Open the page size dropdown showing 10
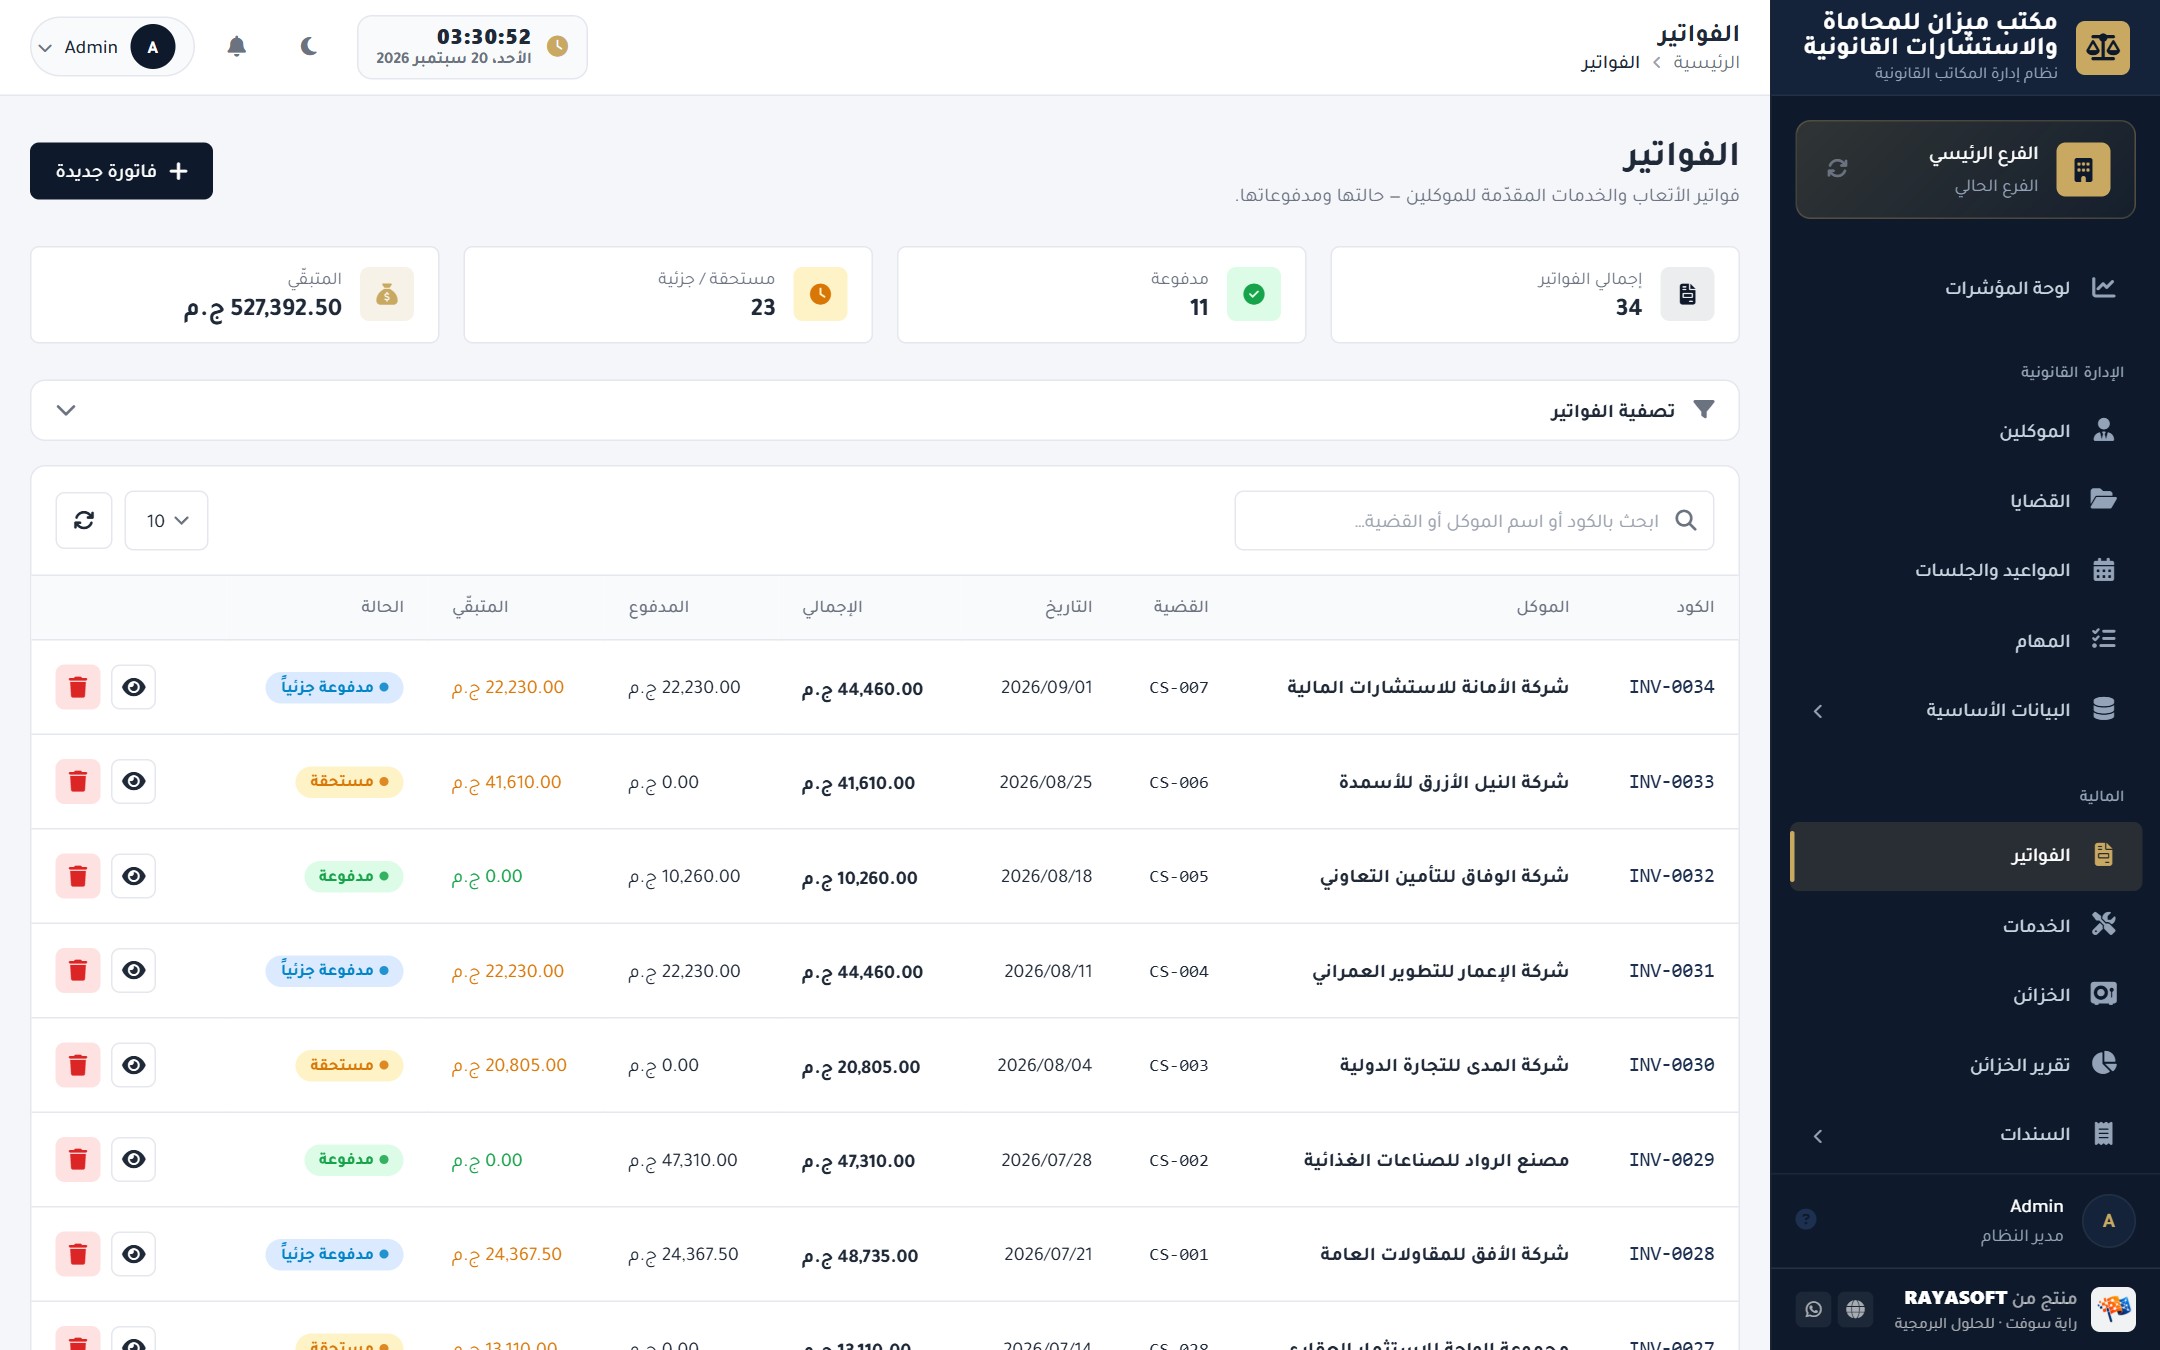 pyautogui.click(x=166, y=520)
